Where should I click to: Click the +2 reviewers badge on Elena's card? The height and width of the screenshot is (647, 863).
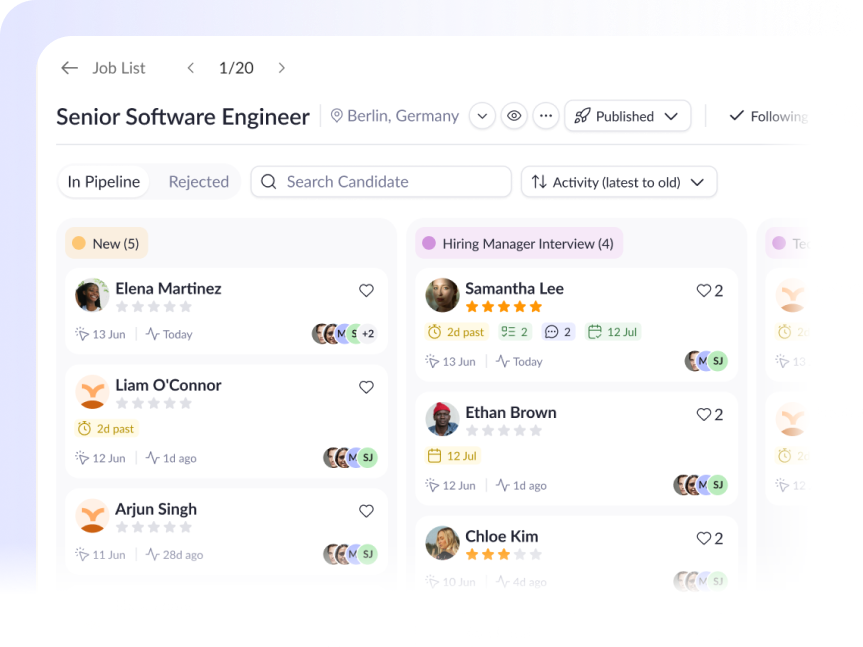pos(368,334)
